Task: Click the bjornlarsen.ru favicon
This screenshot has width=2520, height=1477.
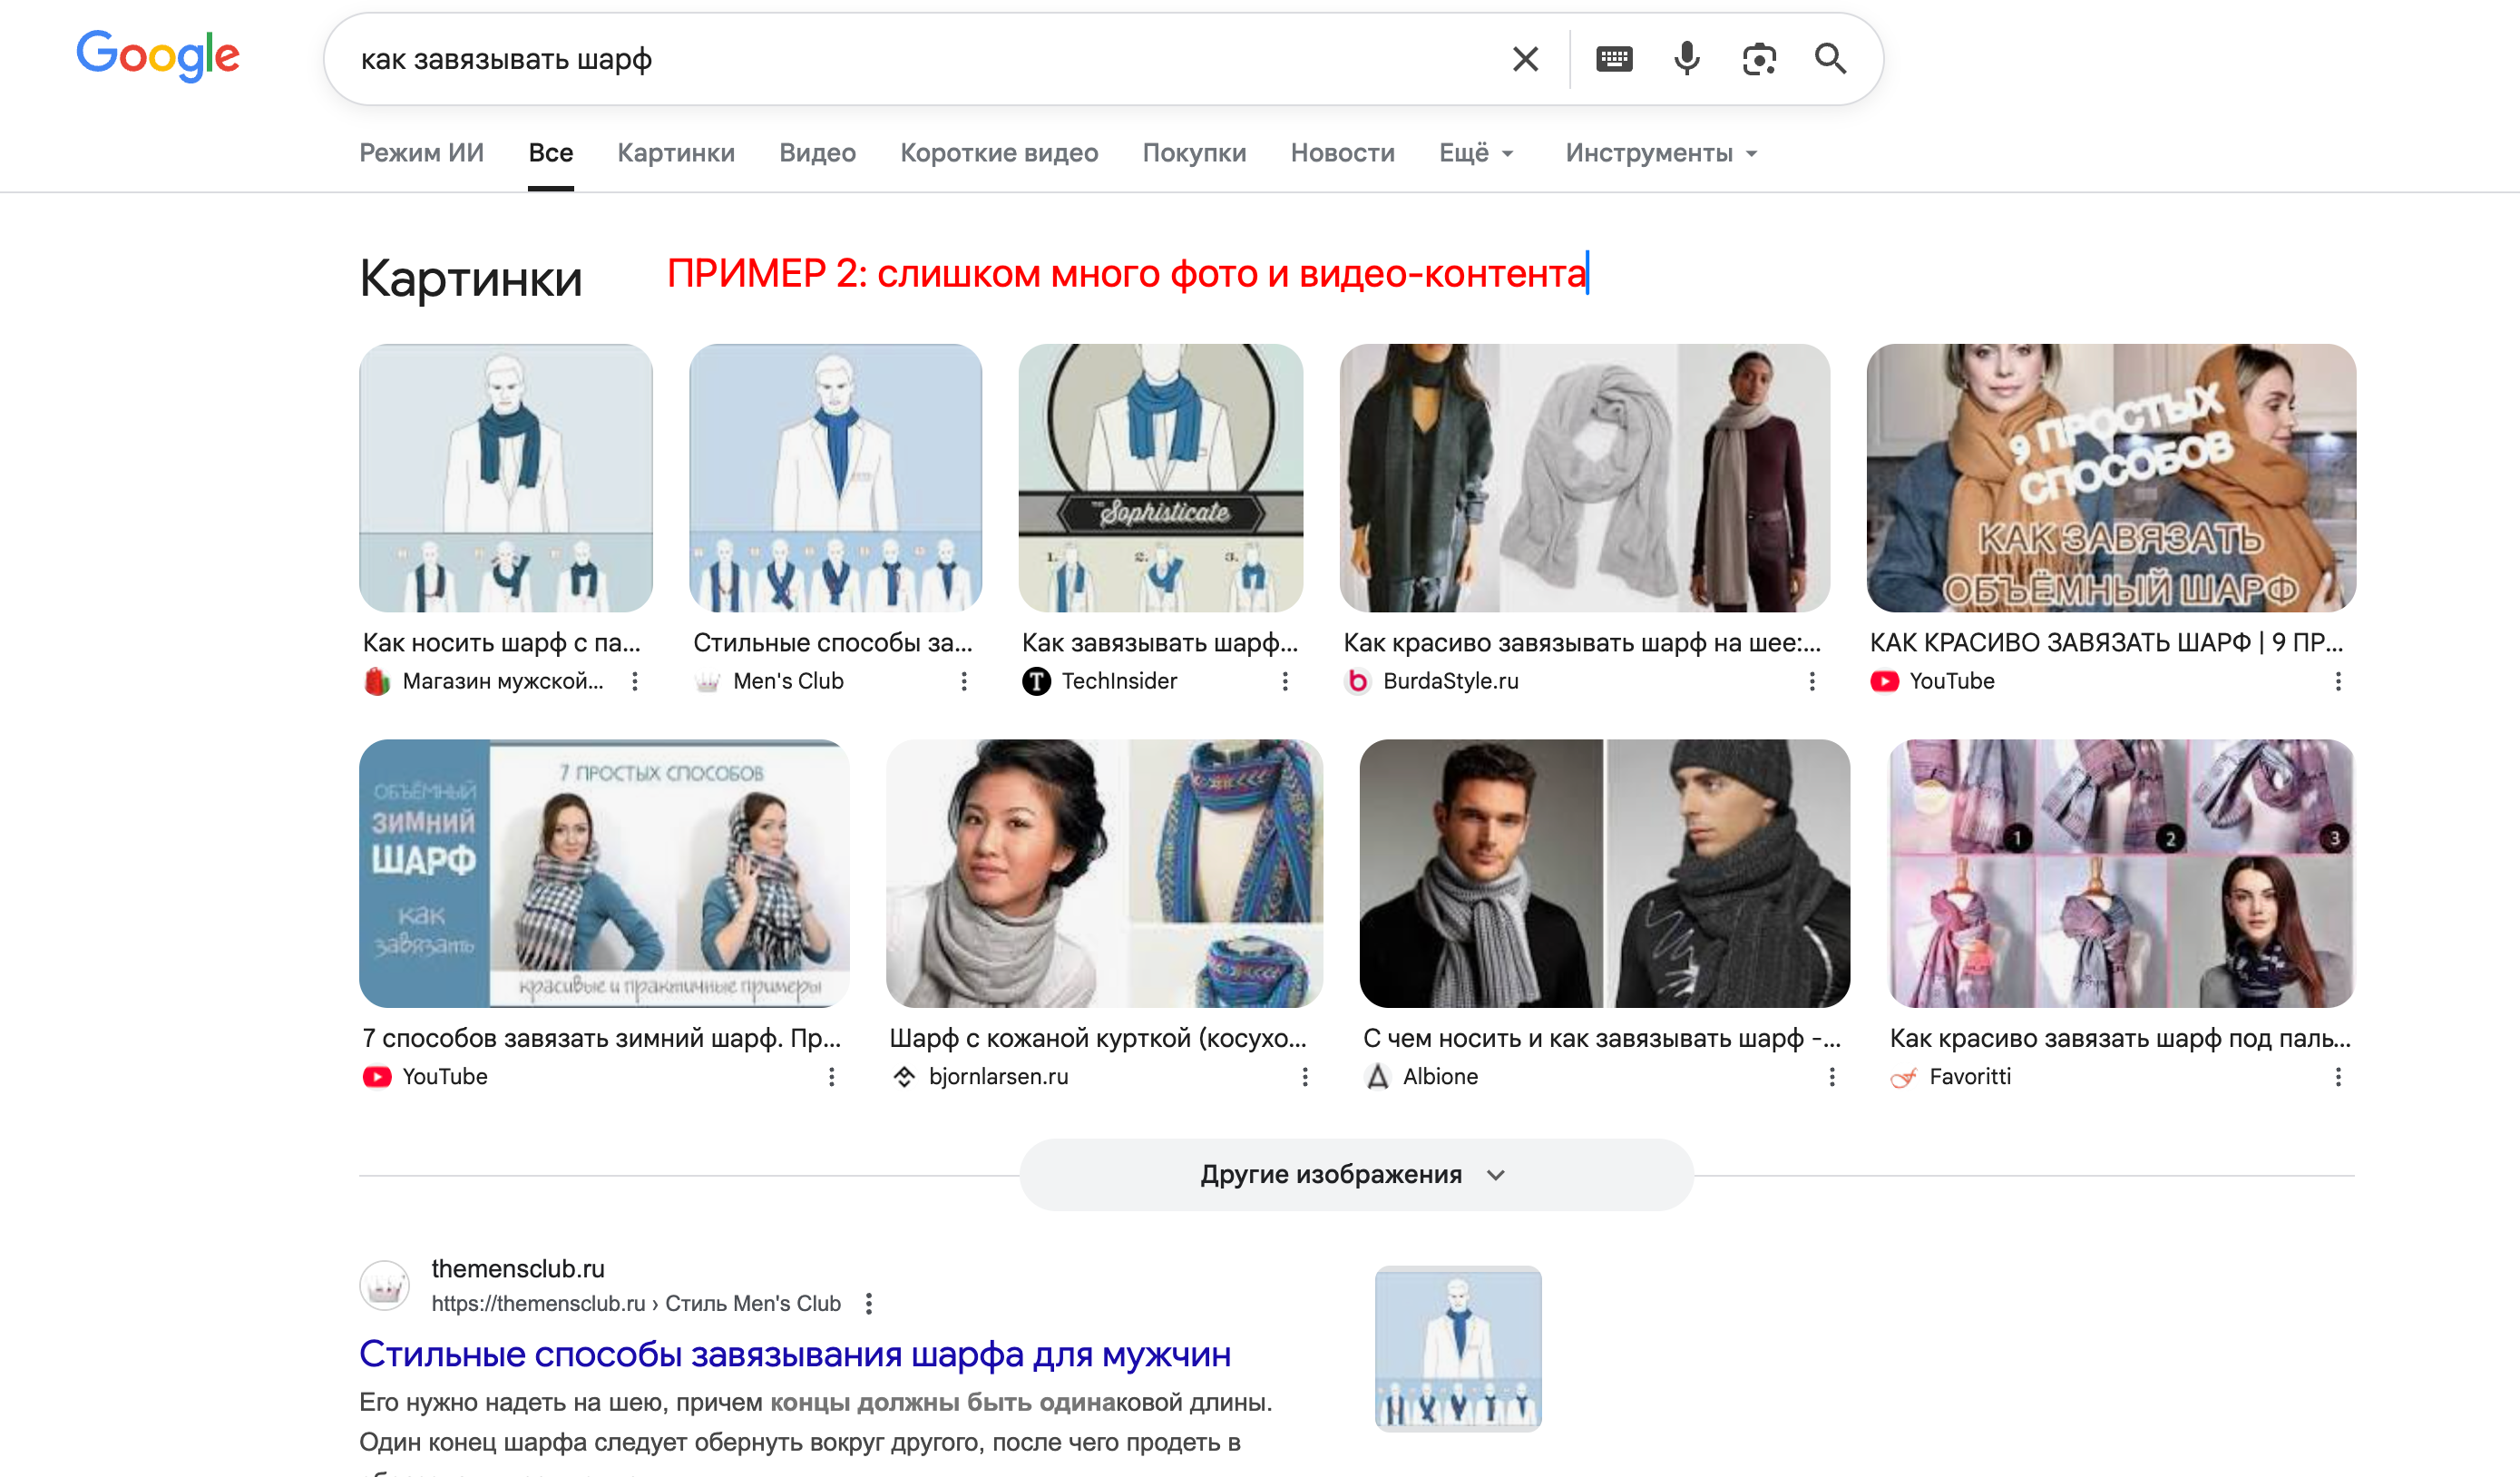Action: pos(904,1077)
